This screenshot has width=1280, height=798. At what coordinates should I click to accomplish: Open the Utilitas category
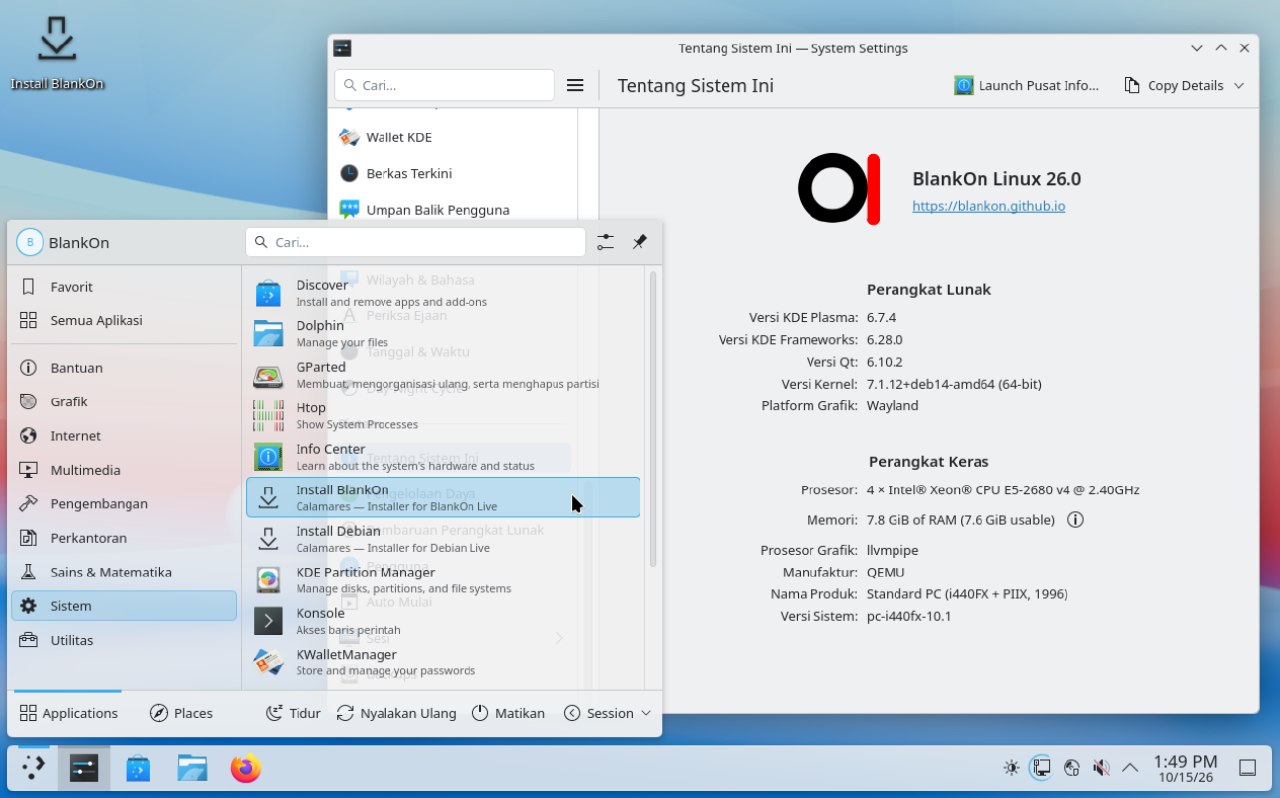pyautogui.click(x=124, y=640)
